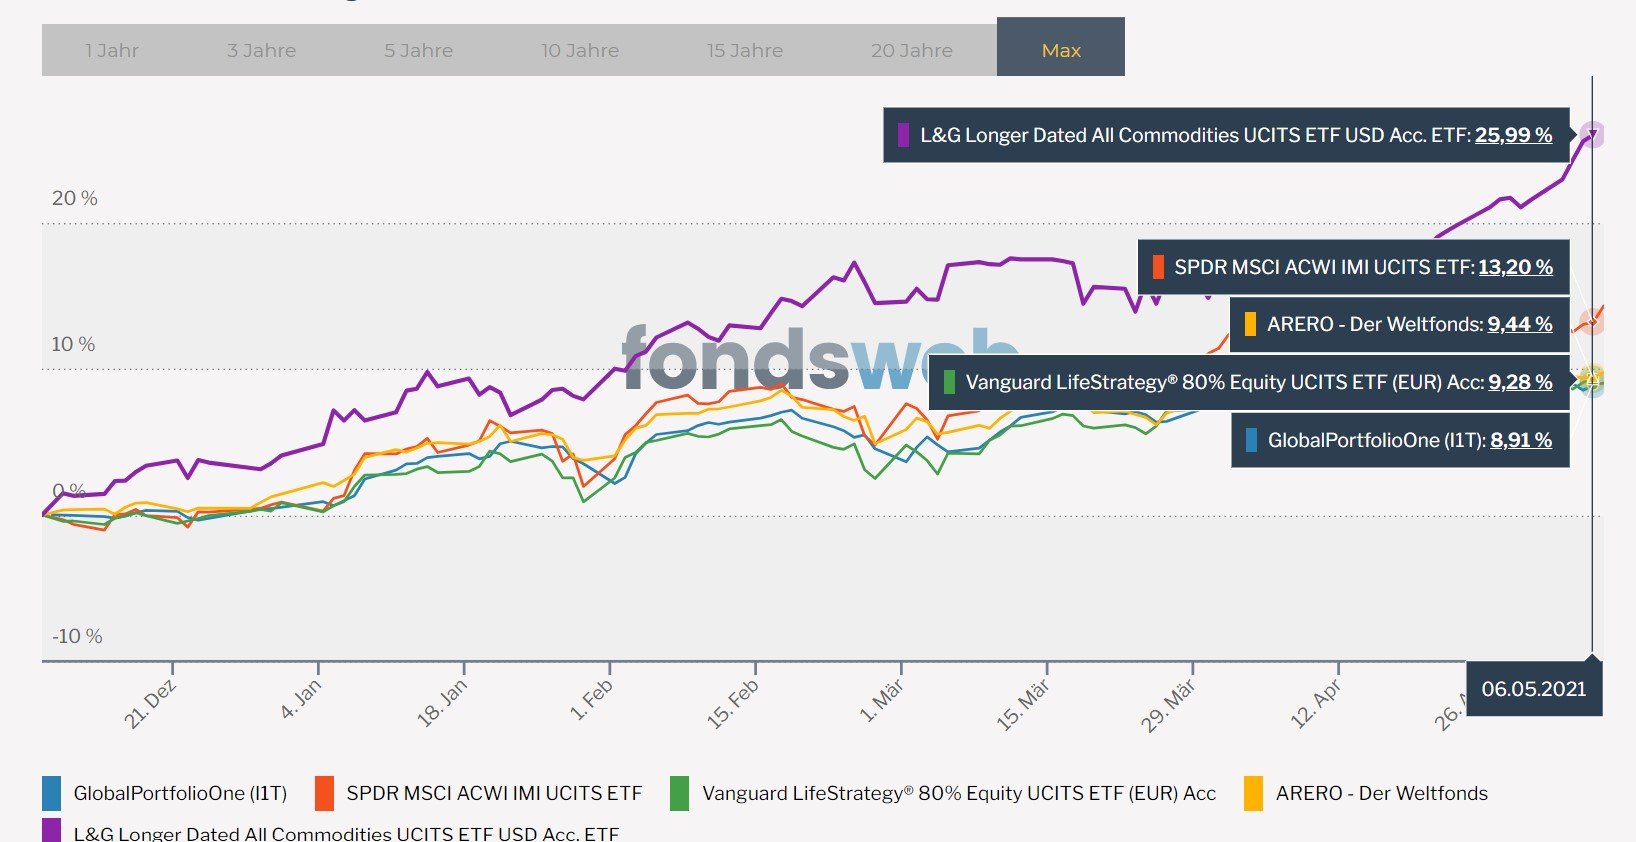
Task: Switch to the 3 Jahre tab
Action: click(261, 50)
